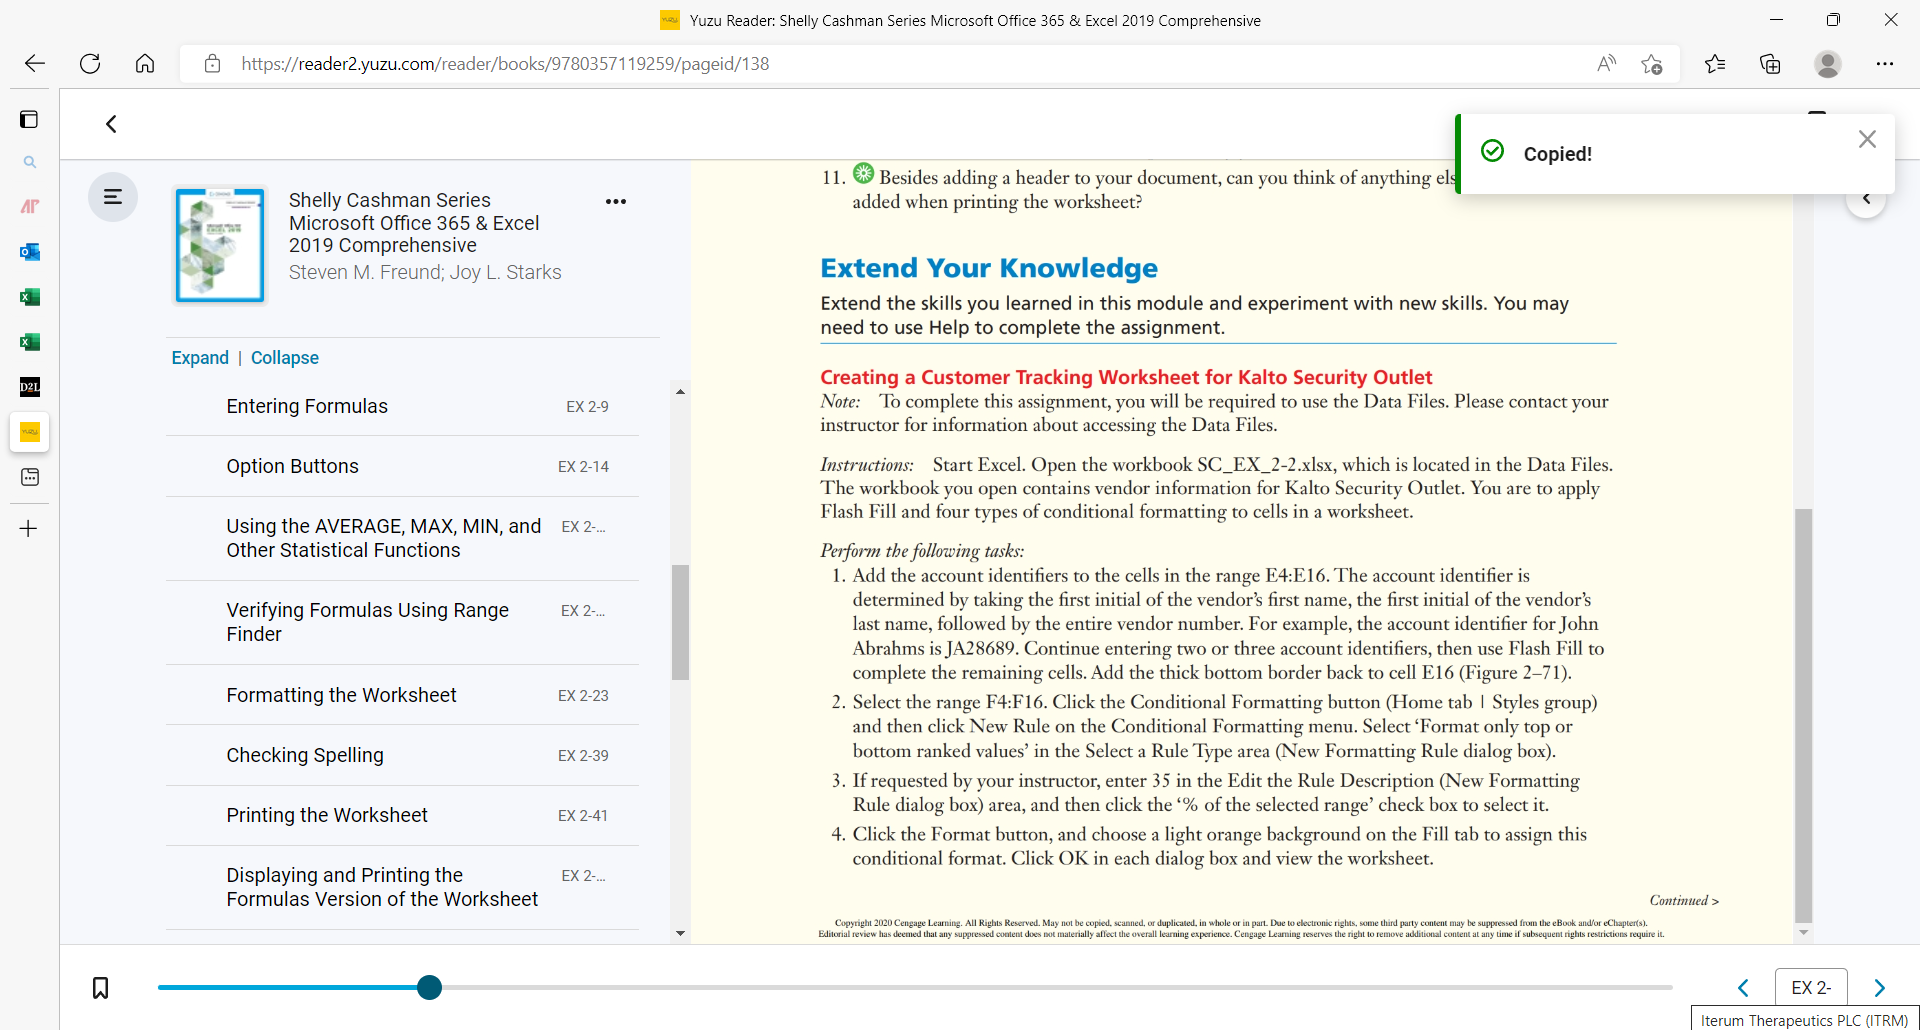Image resolution: width=1920 pixels, height=1030 pixels.
Task: Click the Creating a Customer Tracking Worksheet heading
Action: coord(1126,377)
